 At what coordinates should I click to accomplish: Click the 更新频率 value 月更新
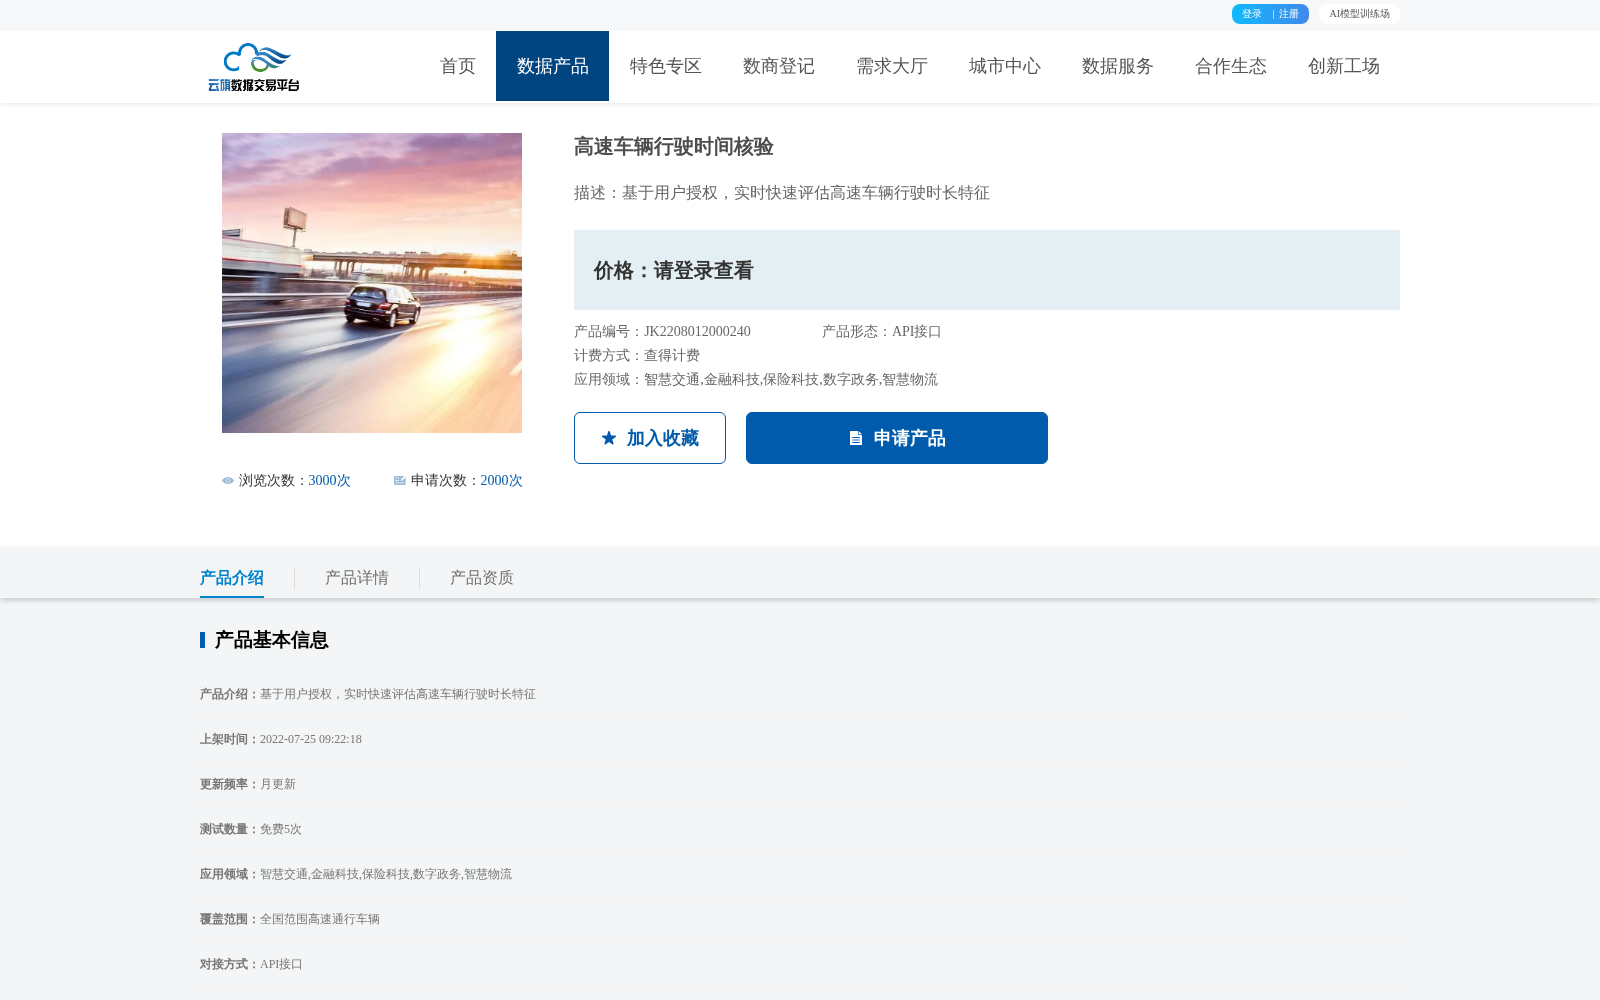click(x=278, y=784)
